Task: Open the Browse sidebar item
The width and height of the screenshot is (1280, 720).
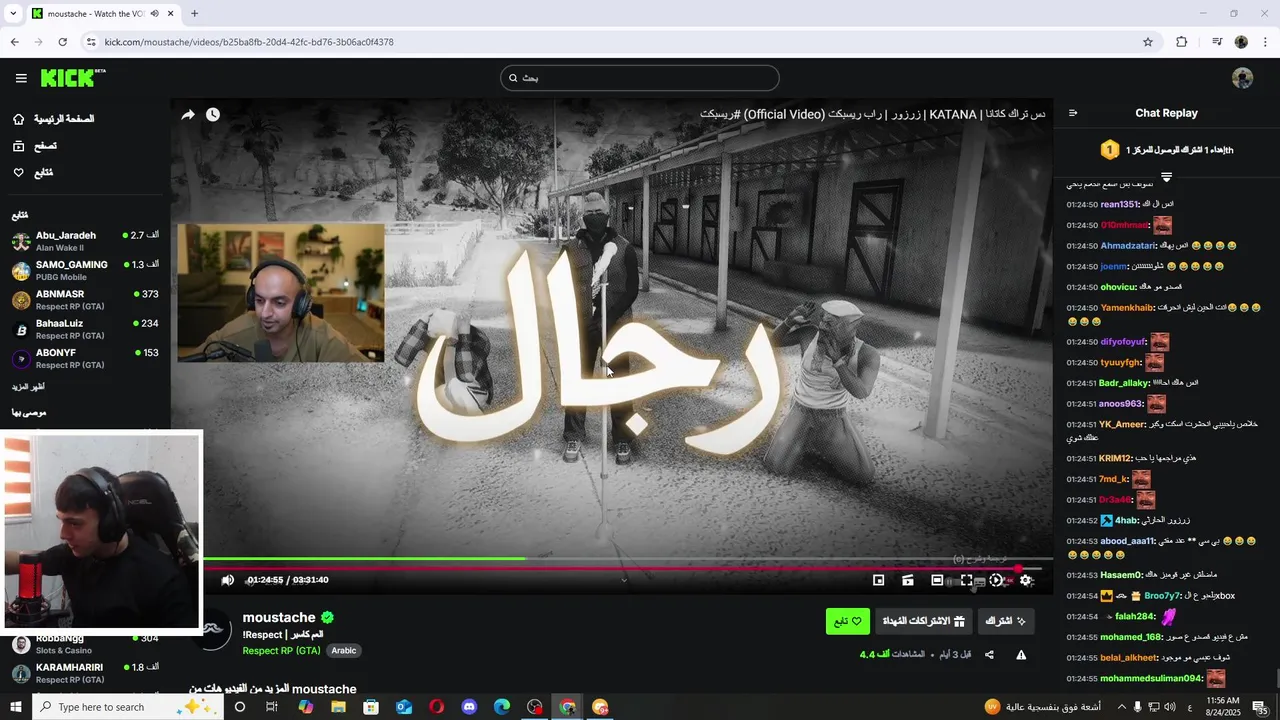Action: point(35,146)
